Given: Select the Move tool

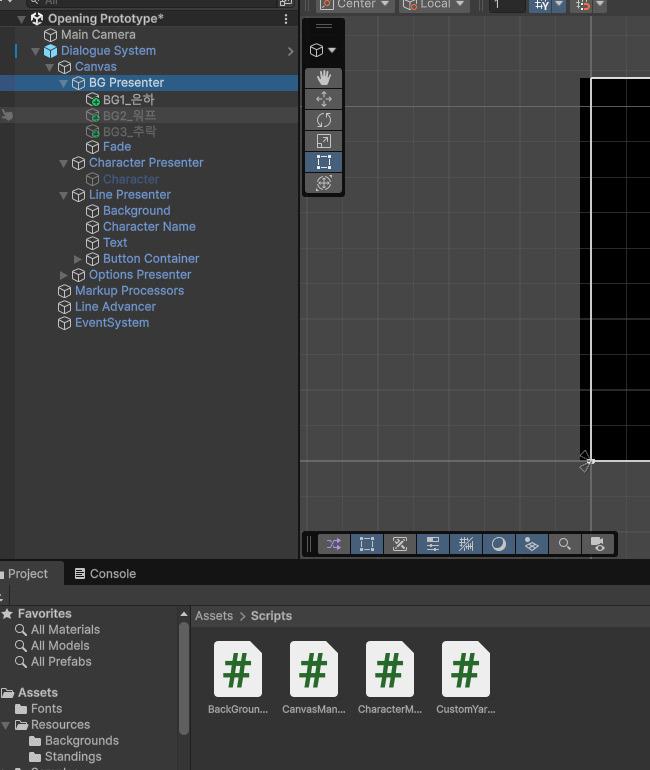Looking at the screenshot, I should point(324,99).
